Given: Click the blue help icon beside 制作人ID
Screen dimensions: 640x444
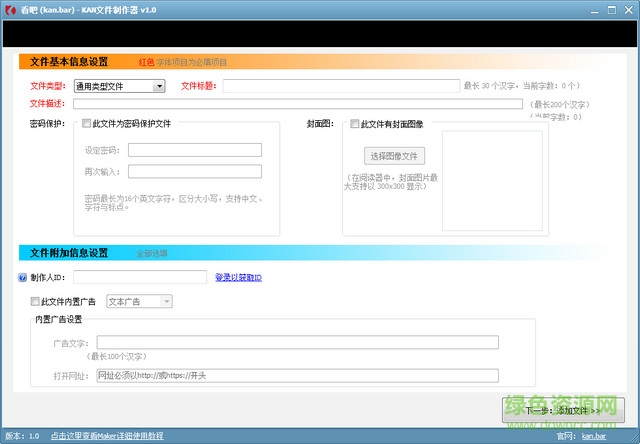Looking at the screenshot, I should point(22,278).
